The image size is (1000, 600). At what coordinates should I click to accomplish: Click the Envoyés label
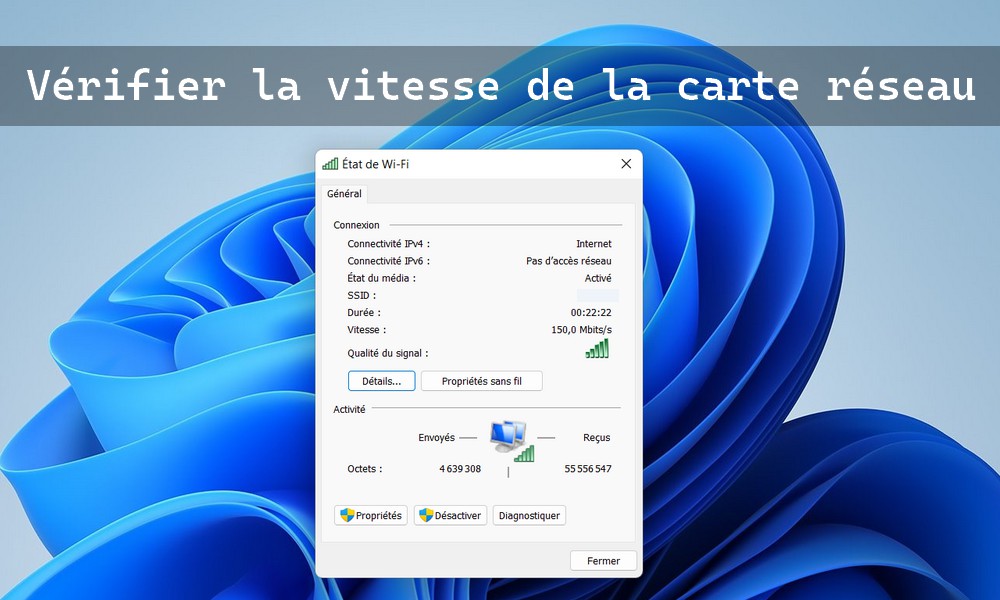point(436,437)
